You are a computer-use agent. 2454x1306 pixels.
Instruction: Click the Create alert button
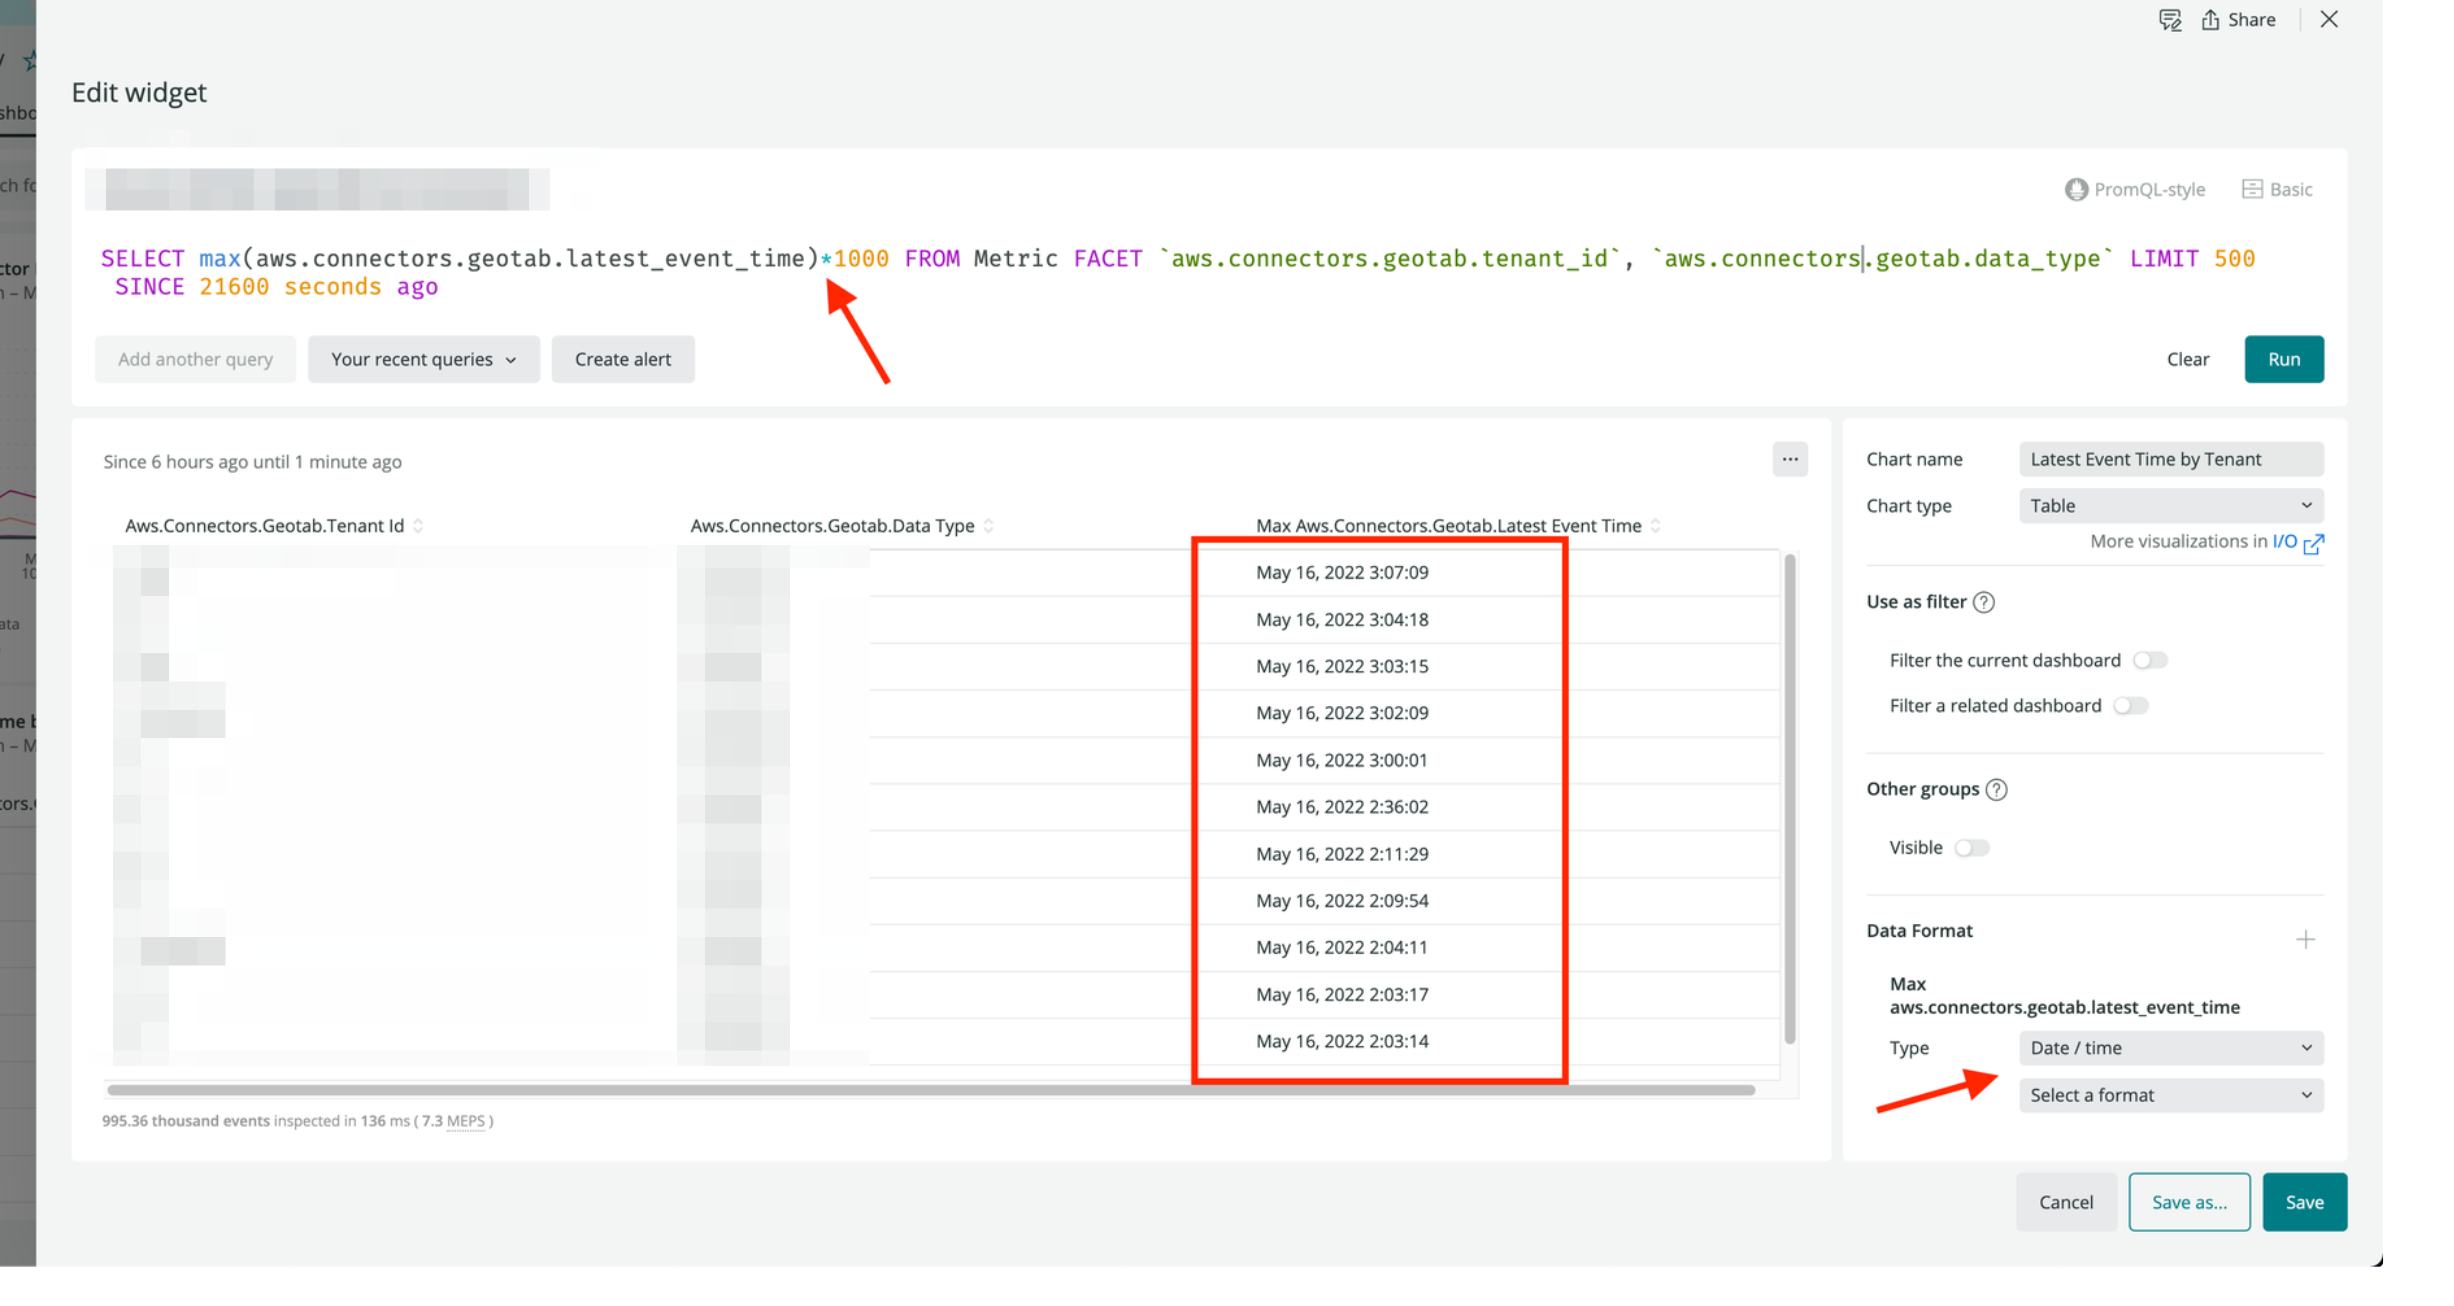(622, 359)
